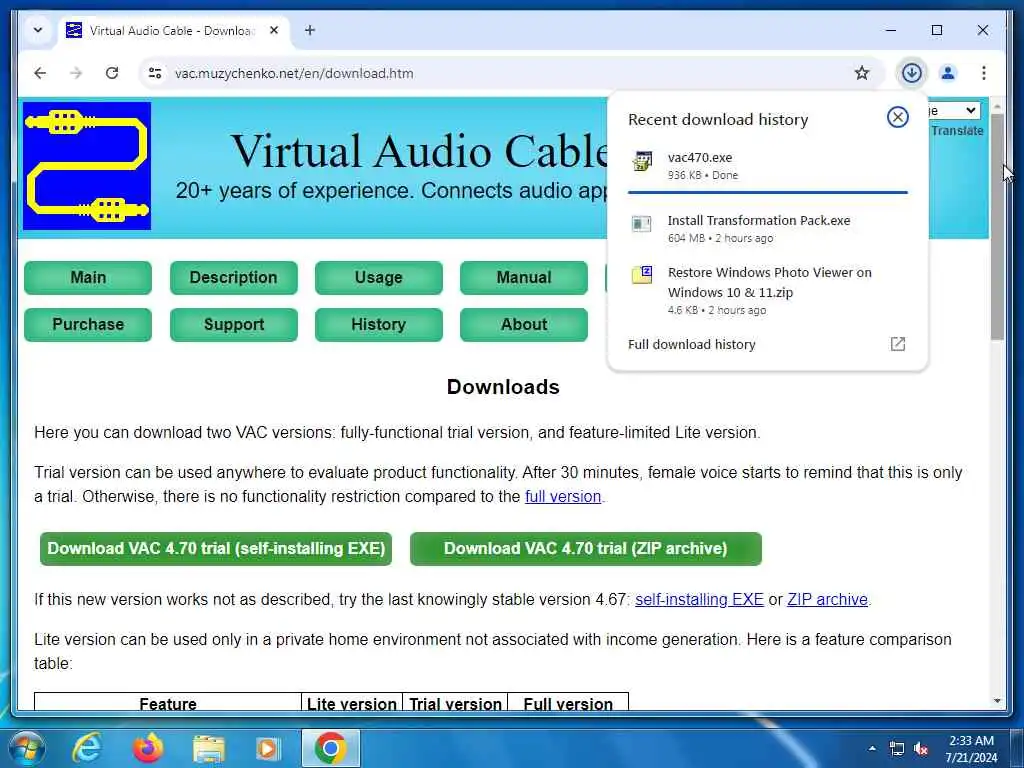The height and width of the screenshot is (768, 1024).
Task: Close the Recent download history popup
Action: [898, 117]
